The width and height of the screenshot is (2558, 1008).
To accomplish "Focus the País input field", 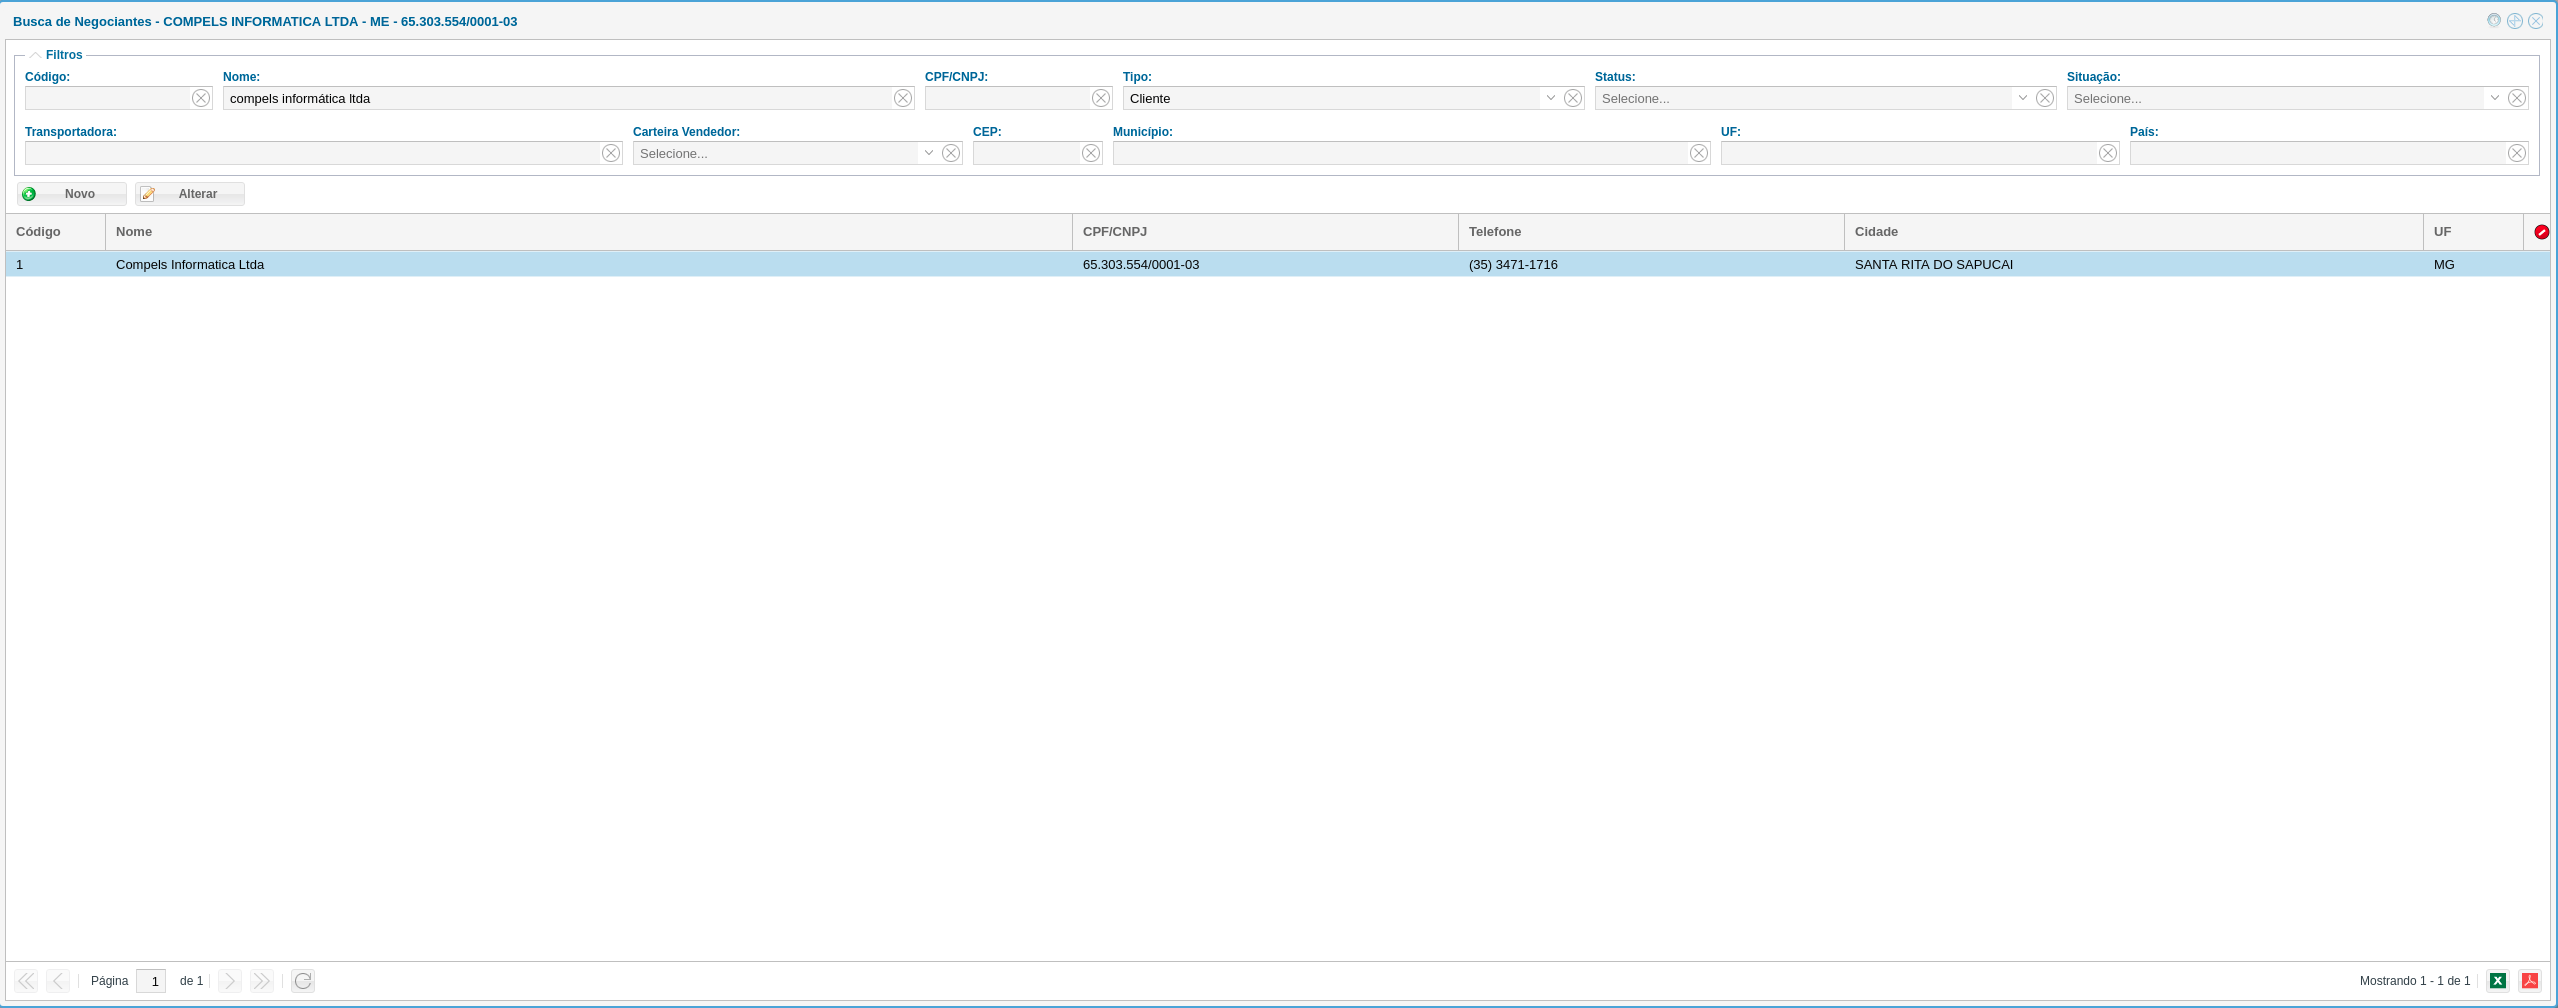I will tap(2318, 153).
